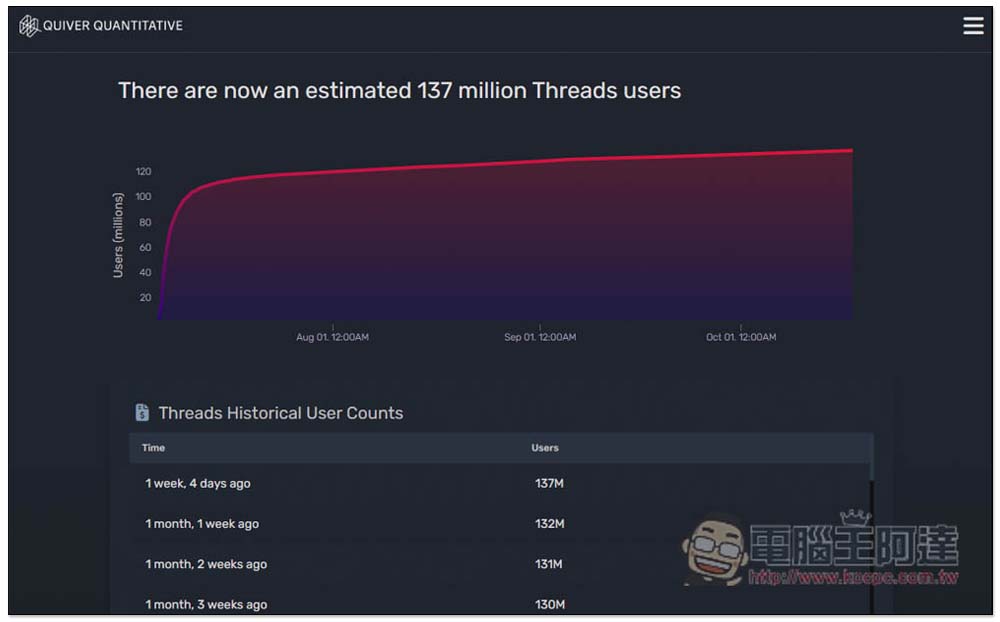This screenshot has height=622, width=1000.
Task: Click the 137M user count cell
Action: click(549, 484)
